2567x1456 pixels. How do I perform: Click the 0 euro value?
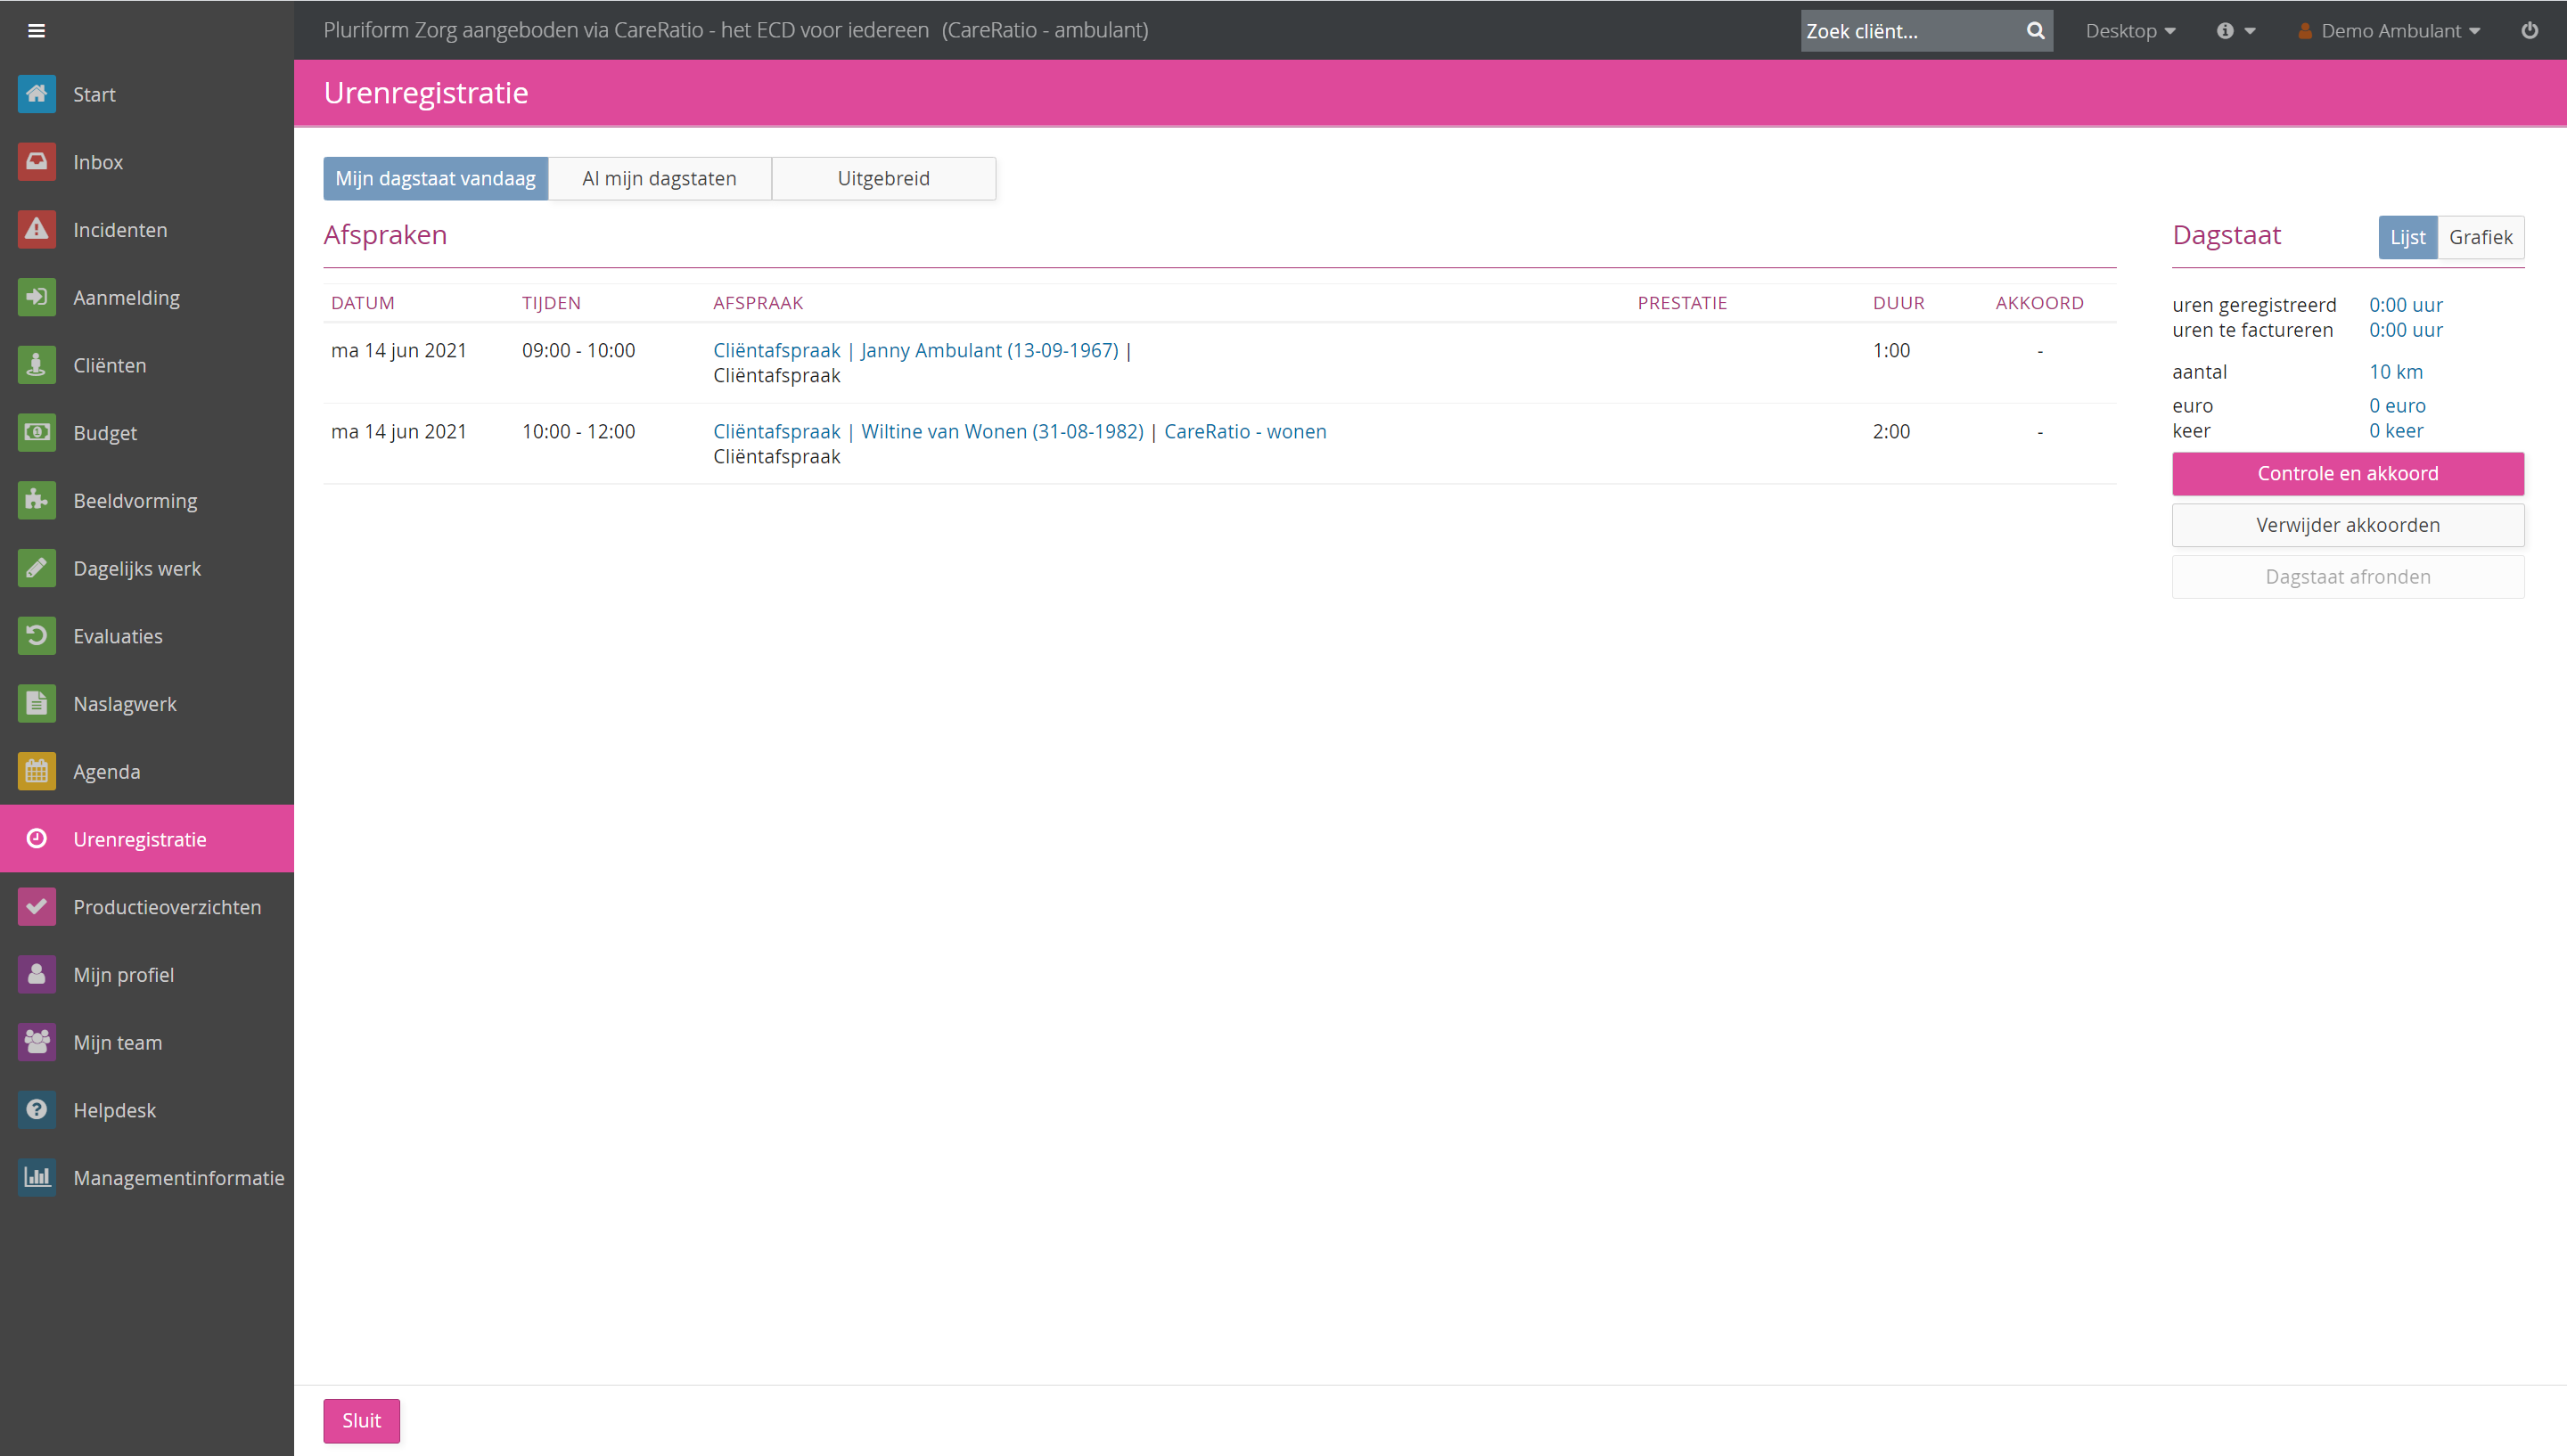click(x=2397, y=406)
